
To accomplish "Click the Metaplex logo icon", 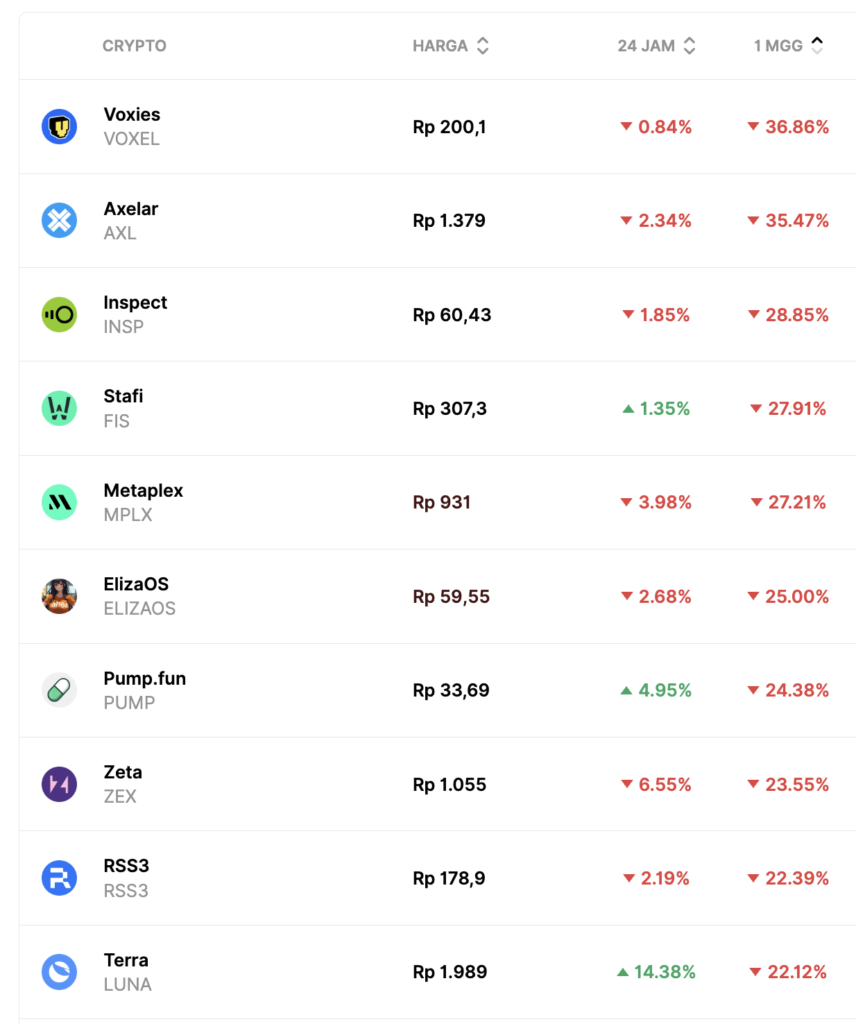I will coord(59,503).
